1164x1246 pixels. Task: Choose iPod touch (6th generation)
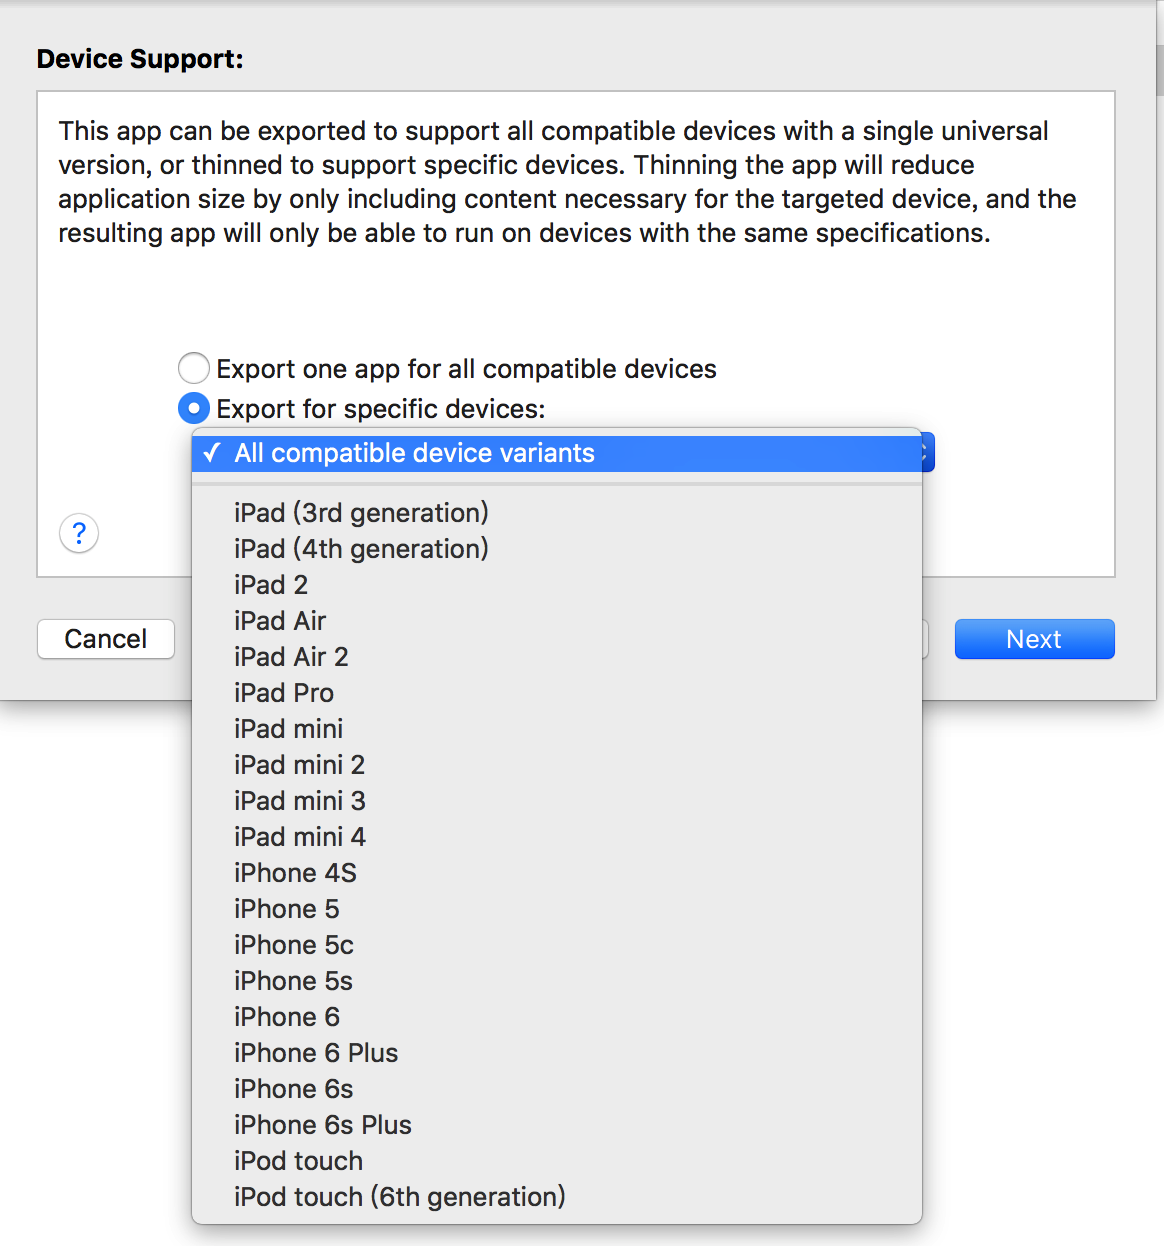[x=399, y=1197]
